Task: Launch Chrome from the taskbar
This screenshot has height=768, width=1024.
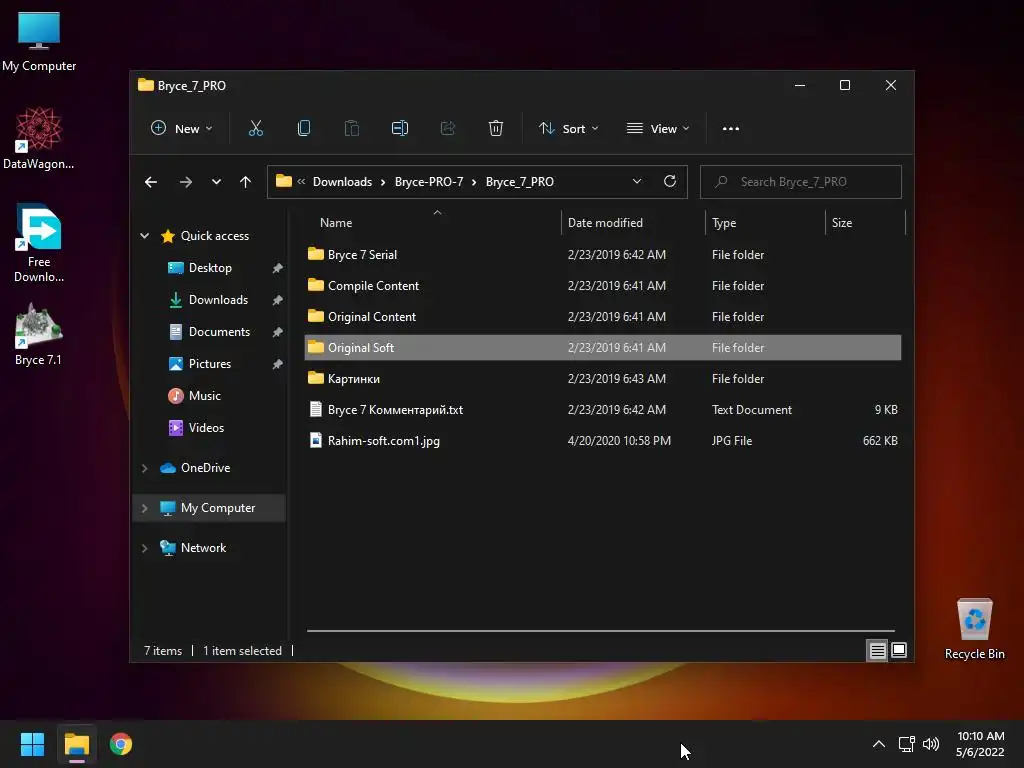Action: (x=121, y=744)
